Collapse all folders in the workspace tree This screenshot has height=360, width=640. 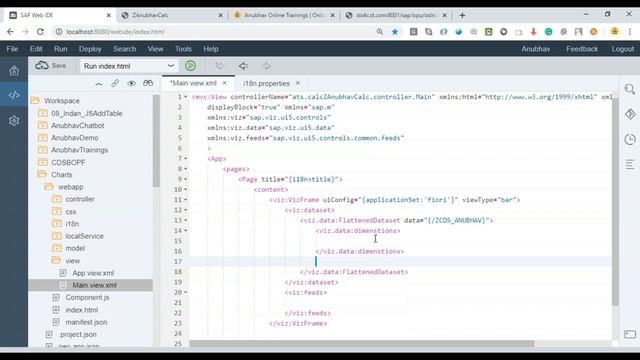point(99,83)
